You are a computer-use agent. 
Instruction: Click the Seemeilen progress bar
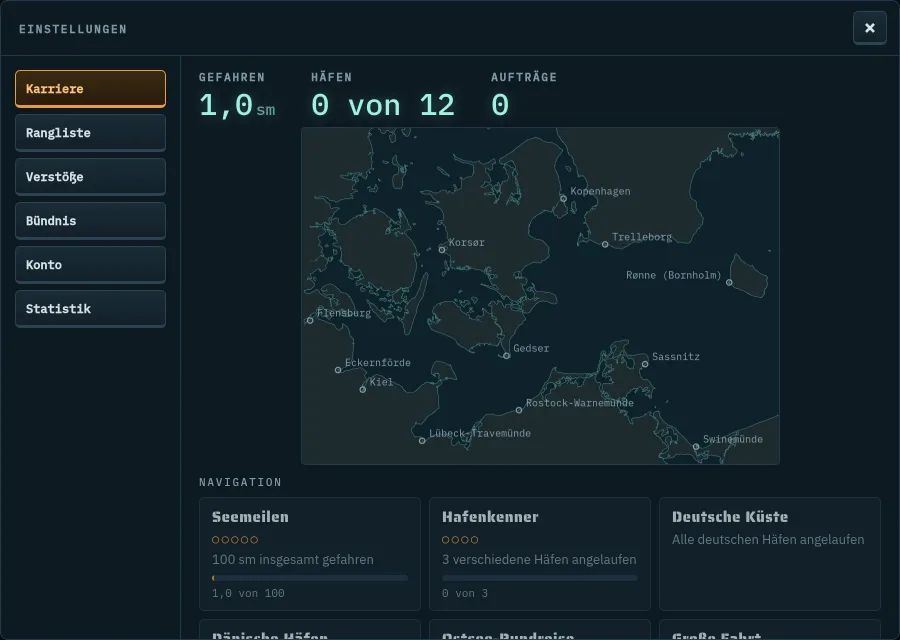point(310,578)
